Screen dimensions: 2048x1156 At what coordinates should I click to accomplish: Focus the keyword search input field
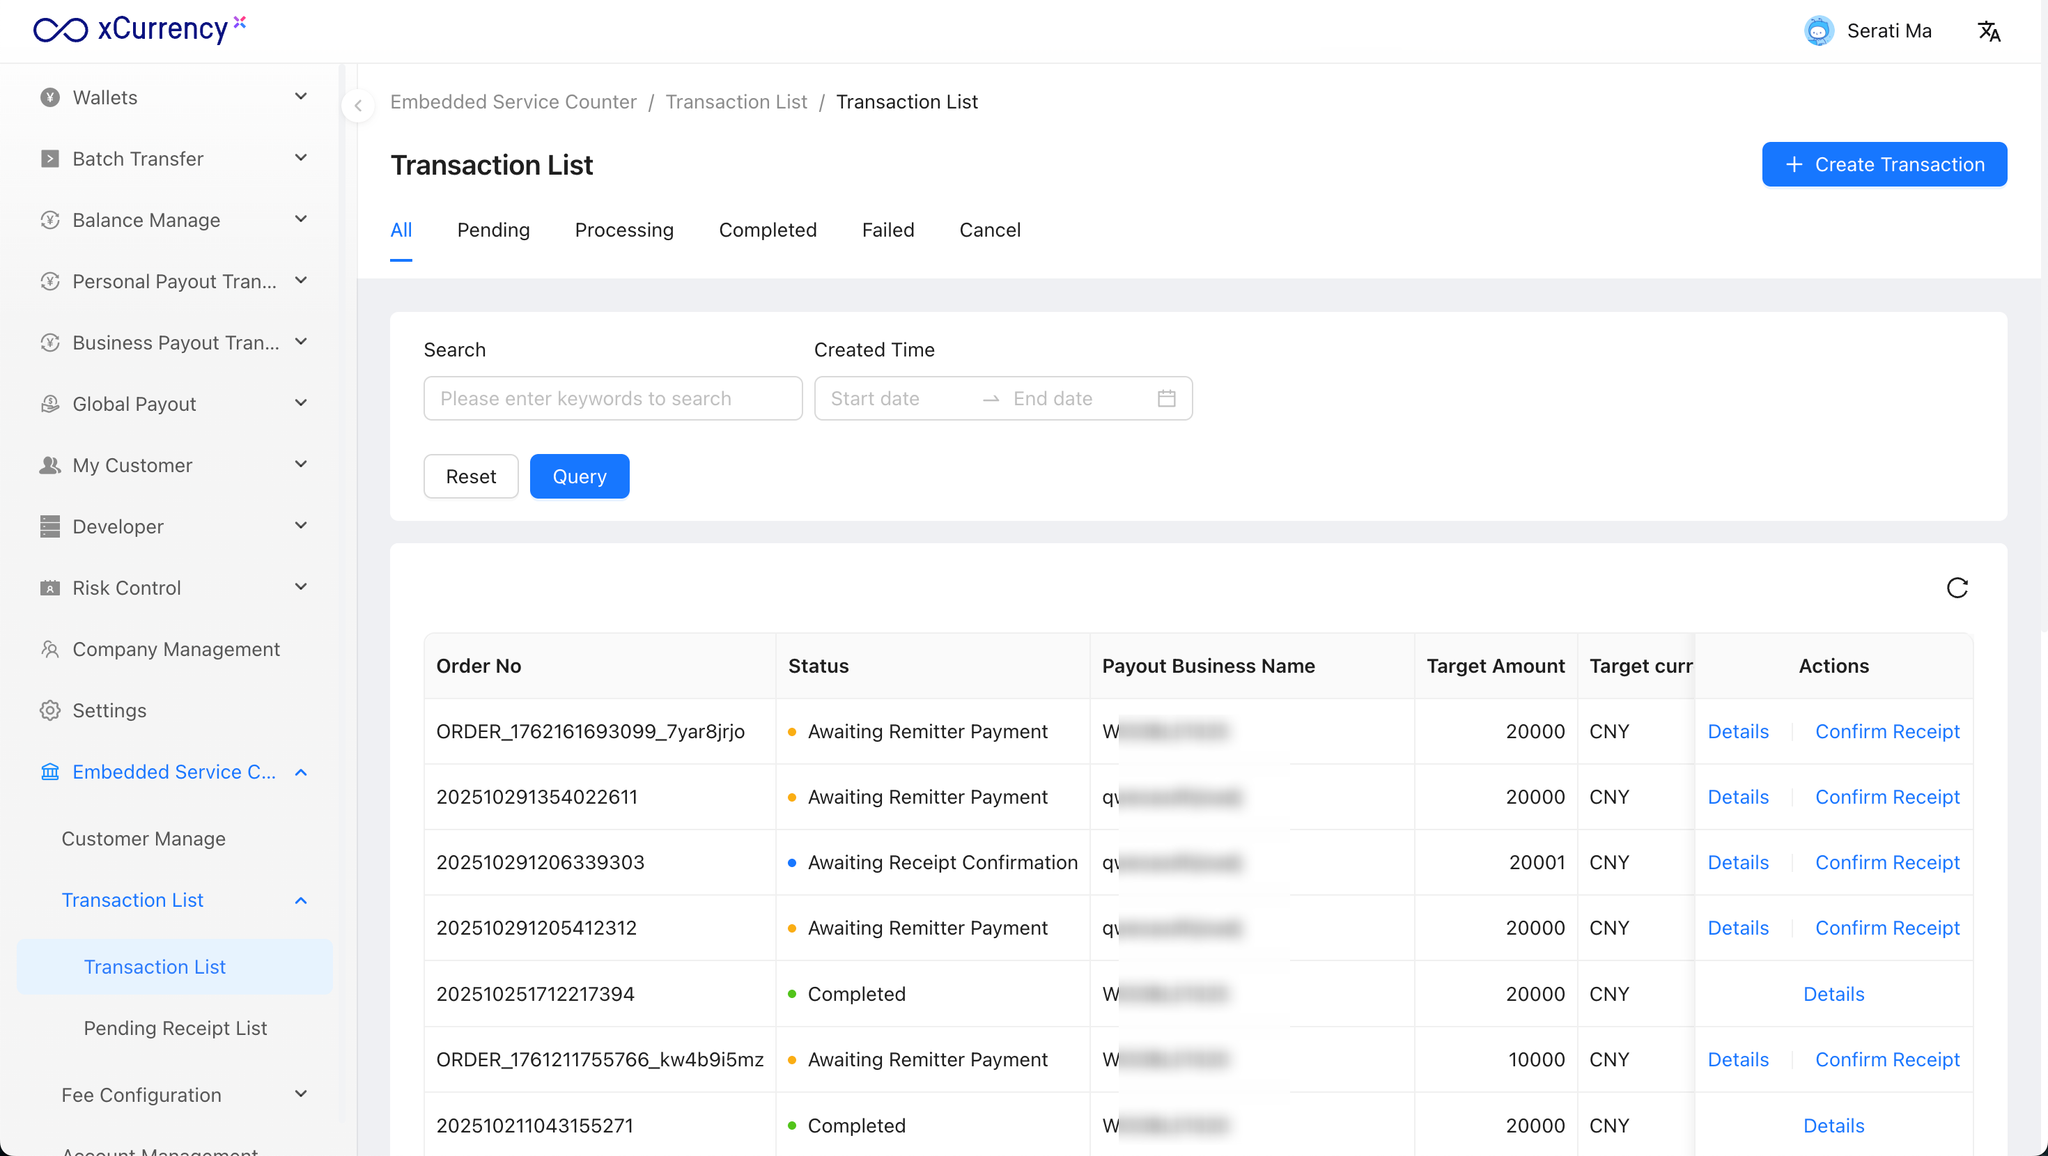coord(612,399)
